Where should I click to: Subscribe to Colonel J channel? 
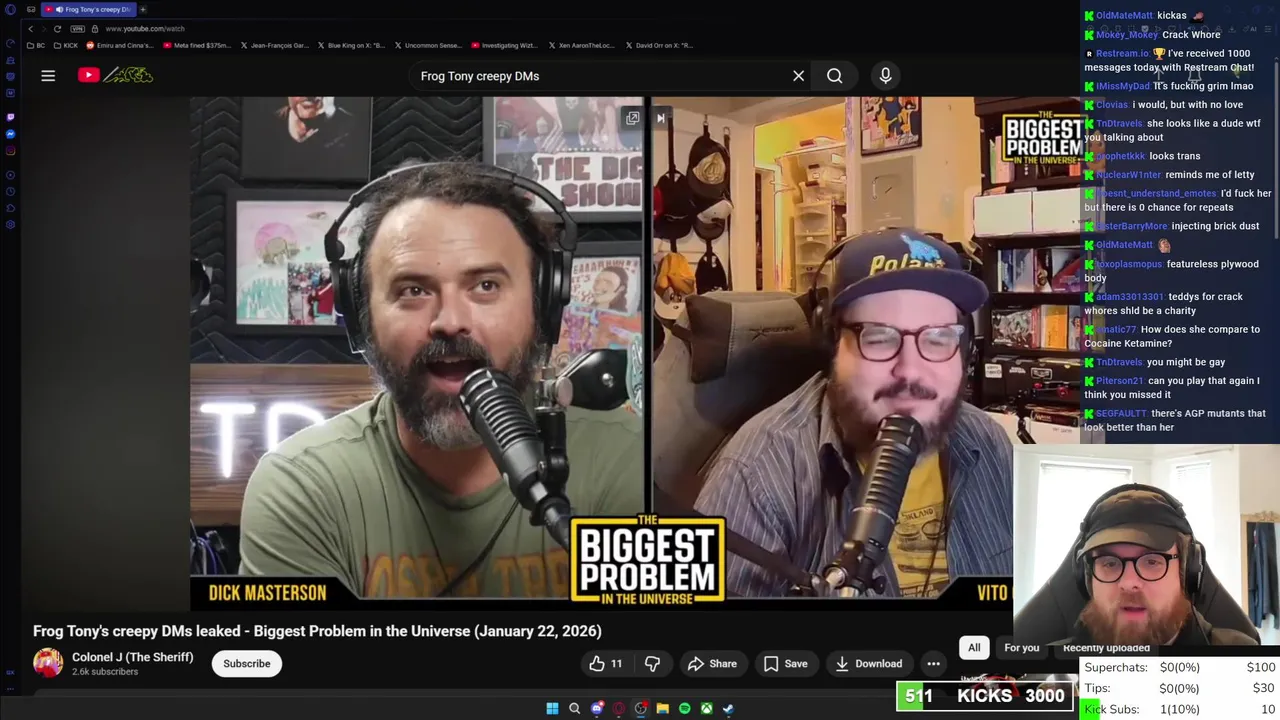coord(247,664)
